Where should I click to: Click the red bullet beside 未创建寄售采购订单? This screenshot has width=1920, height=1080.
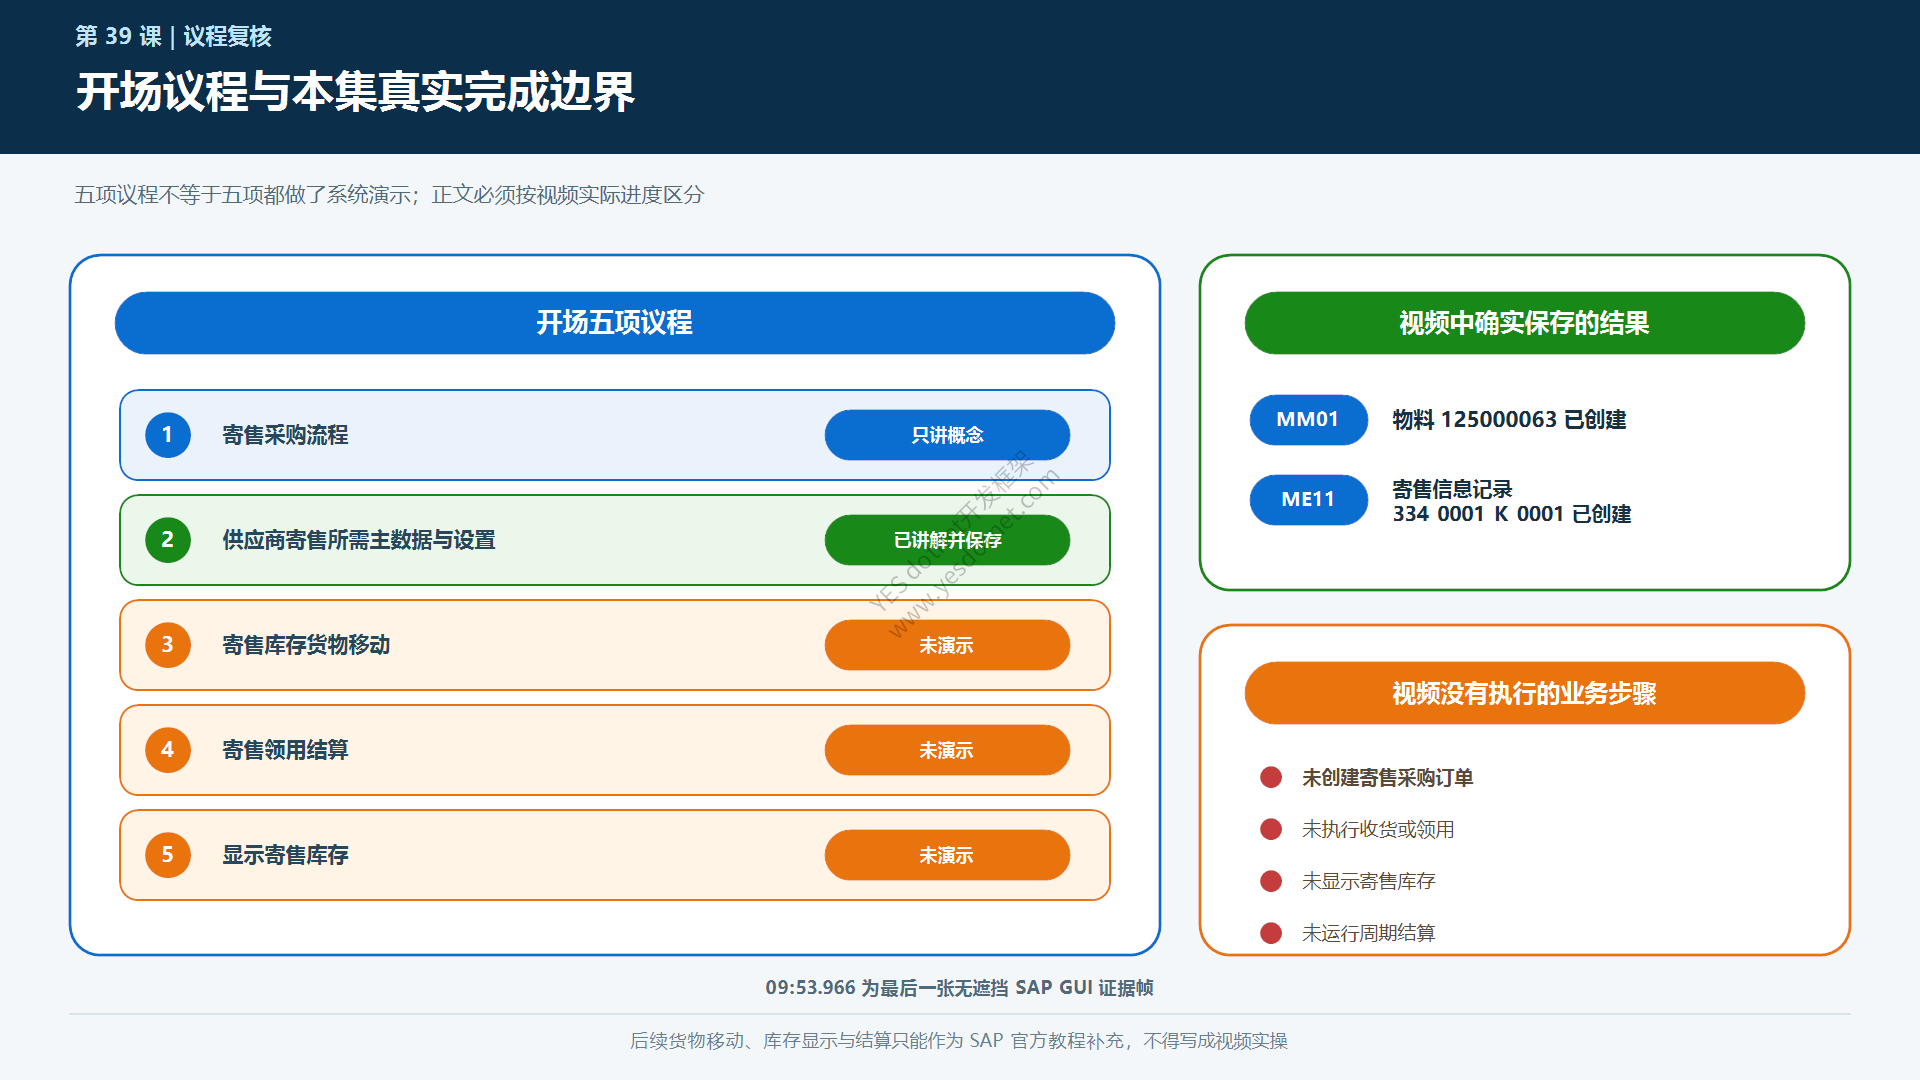(x=1271, y=777)
